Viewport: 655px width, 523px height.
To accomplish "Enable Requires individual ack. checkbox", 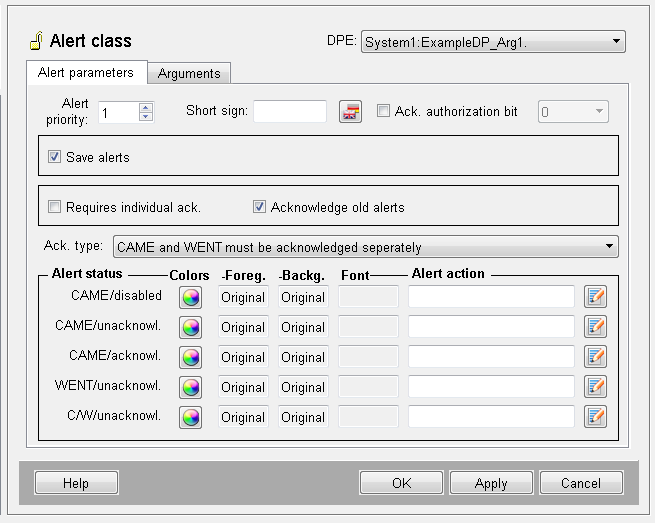I will pos(55,207).
